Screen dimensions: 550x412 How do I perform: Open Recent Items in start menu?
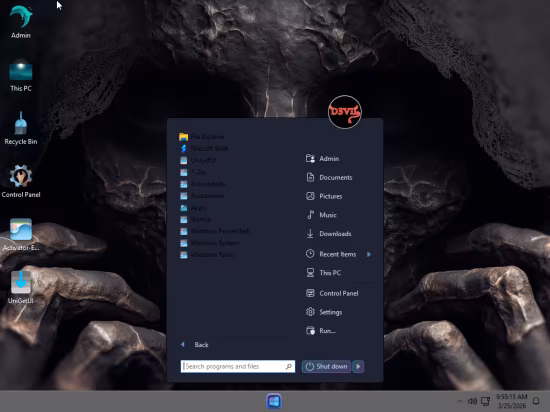click(x=331, y=254)
